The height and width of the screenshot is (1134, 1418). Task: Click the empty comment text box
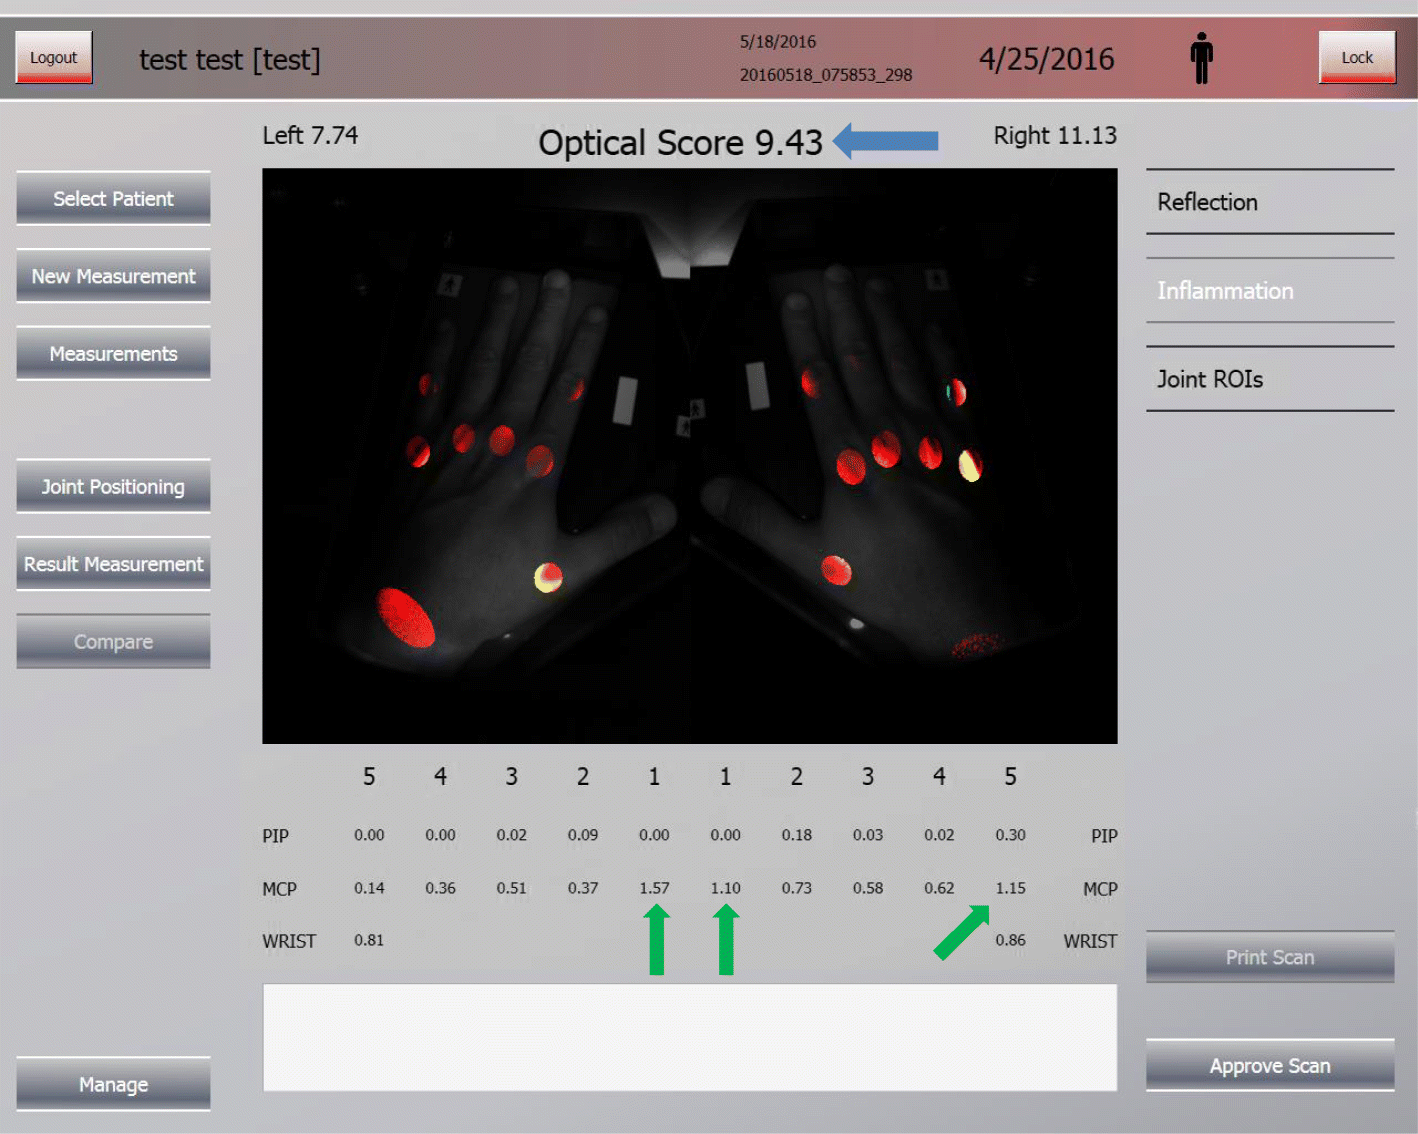coord(690,1037)
